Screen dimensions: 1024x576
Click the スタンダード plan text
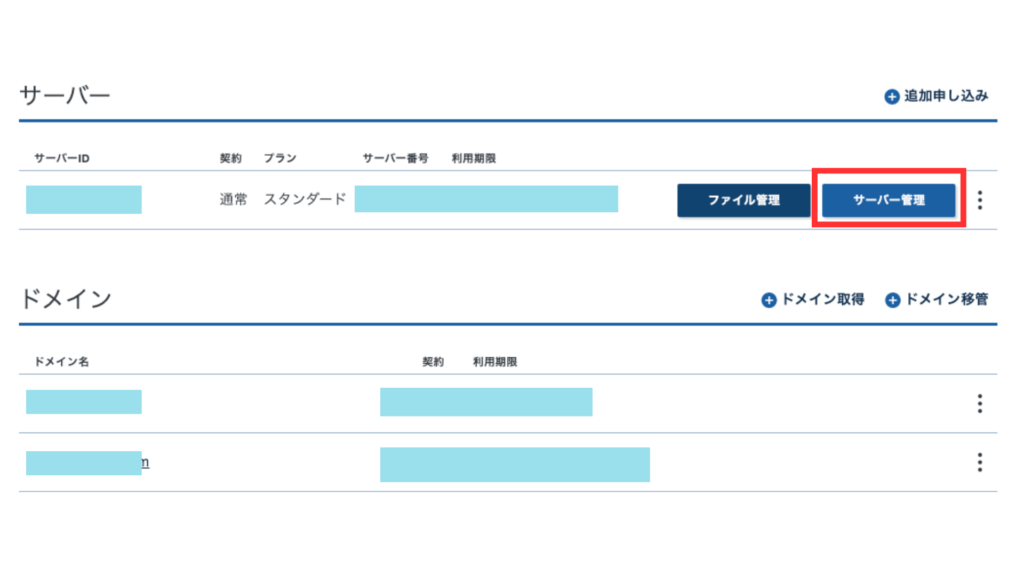coord(305,199)
